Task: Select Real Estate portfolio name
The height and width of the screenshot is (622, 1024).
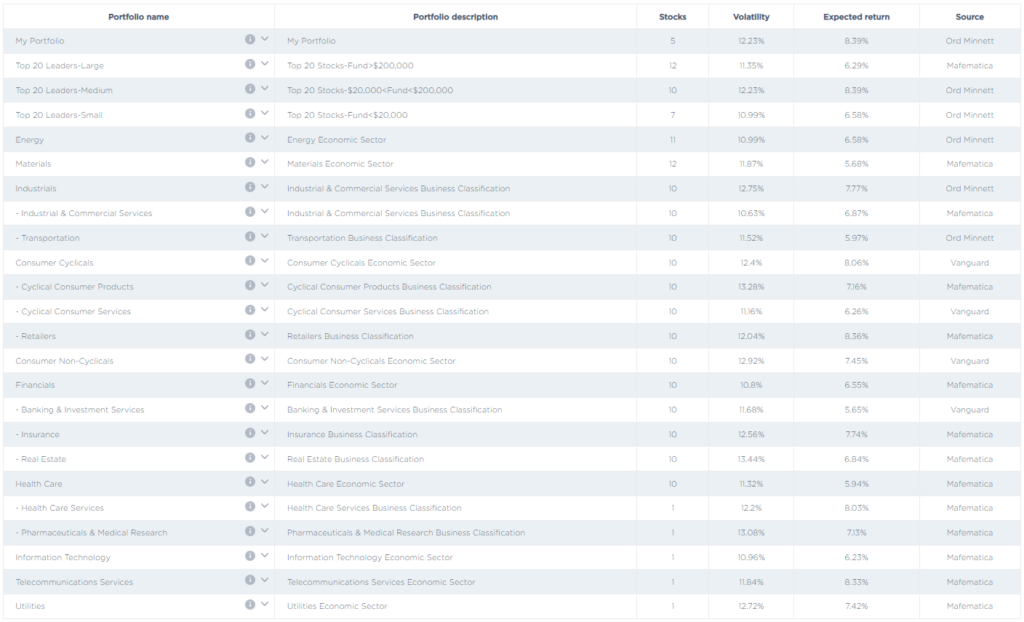Action: tap(40, 459)
